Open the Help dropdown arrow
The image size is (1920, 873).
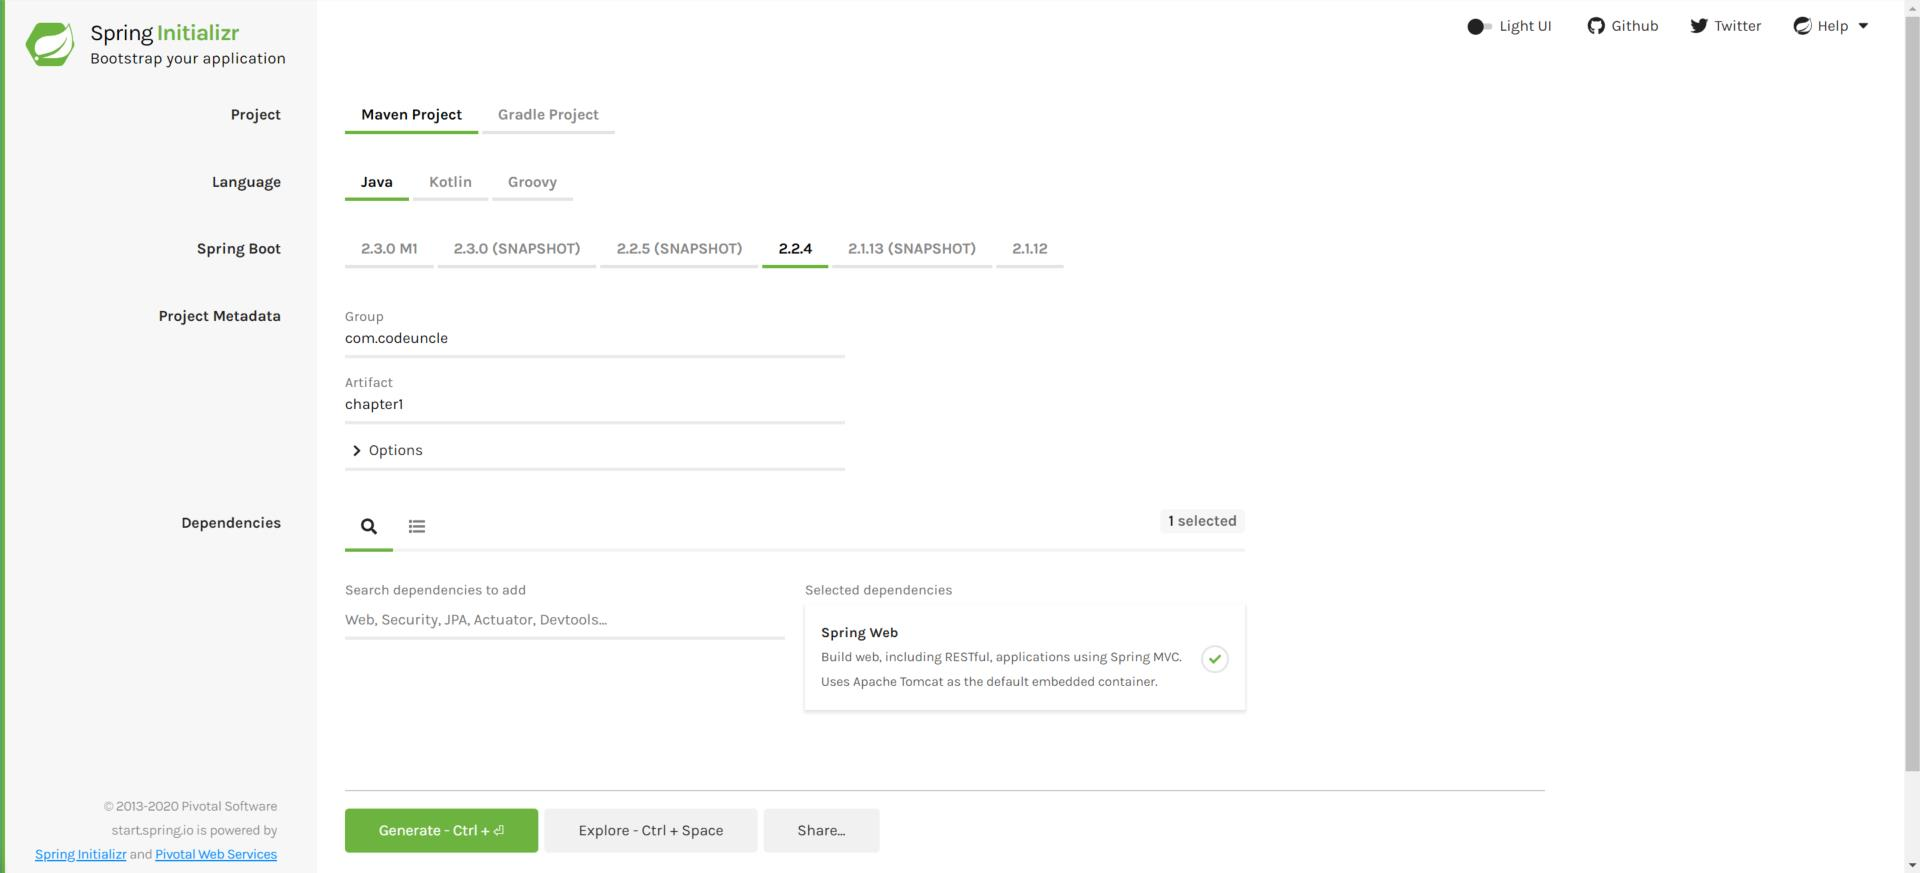point(1863,26)
